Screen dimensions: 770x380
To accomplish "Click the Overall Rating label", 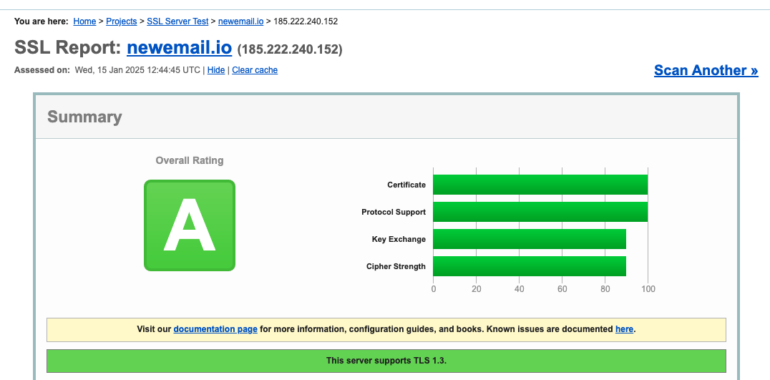I will tap(190, 161).
